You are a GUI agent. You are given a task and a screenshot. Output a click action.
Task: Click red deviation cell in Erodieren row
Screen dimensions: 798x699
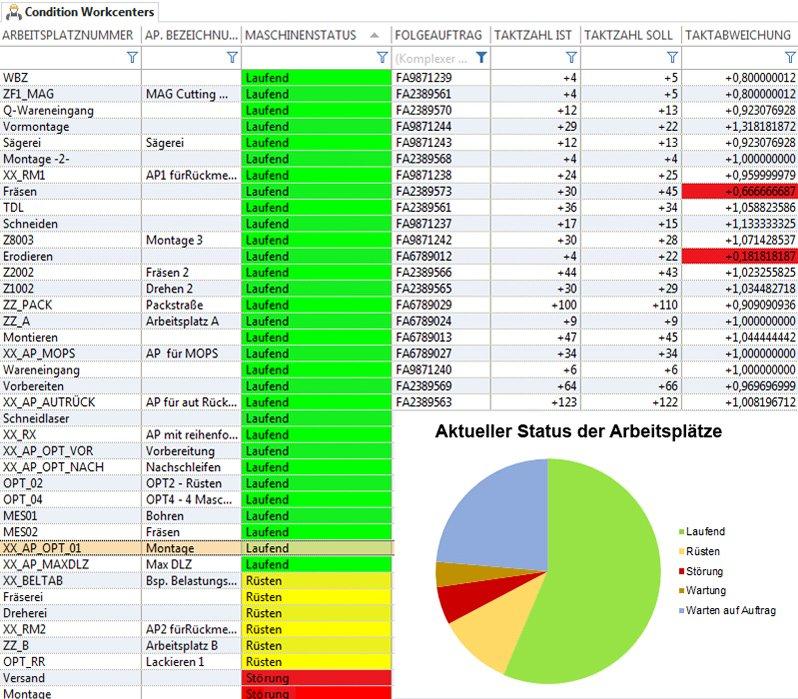coord(739,257)
